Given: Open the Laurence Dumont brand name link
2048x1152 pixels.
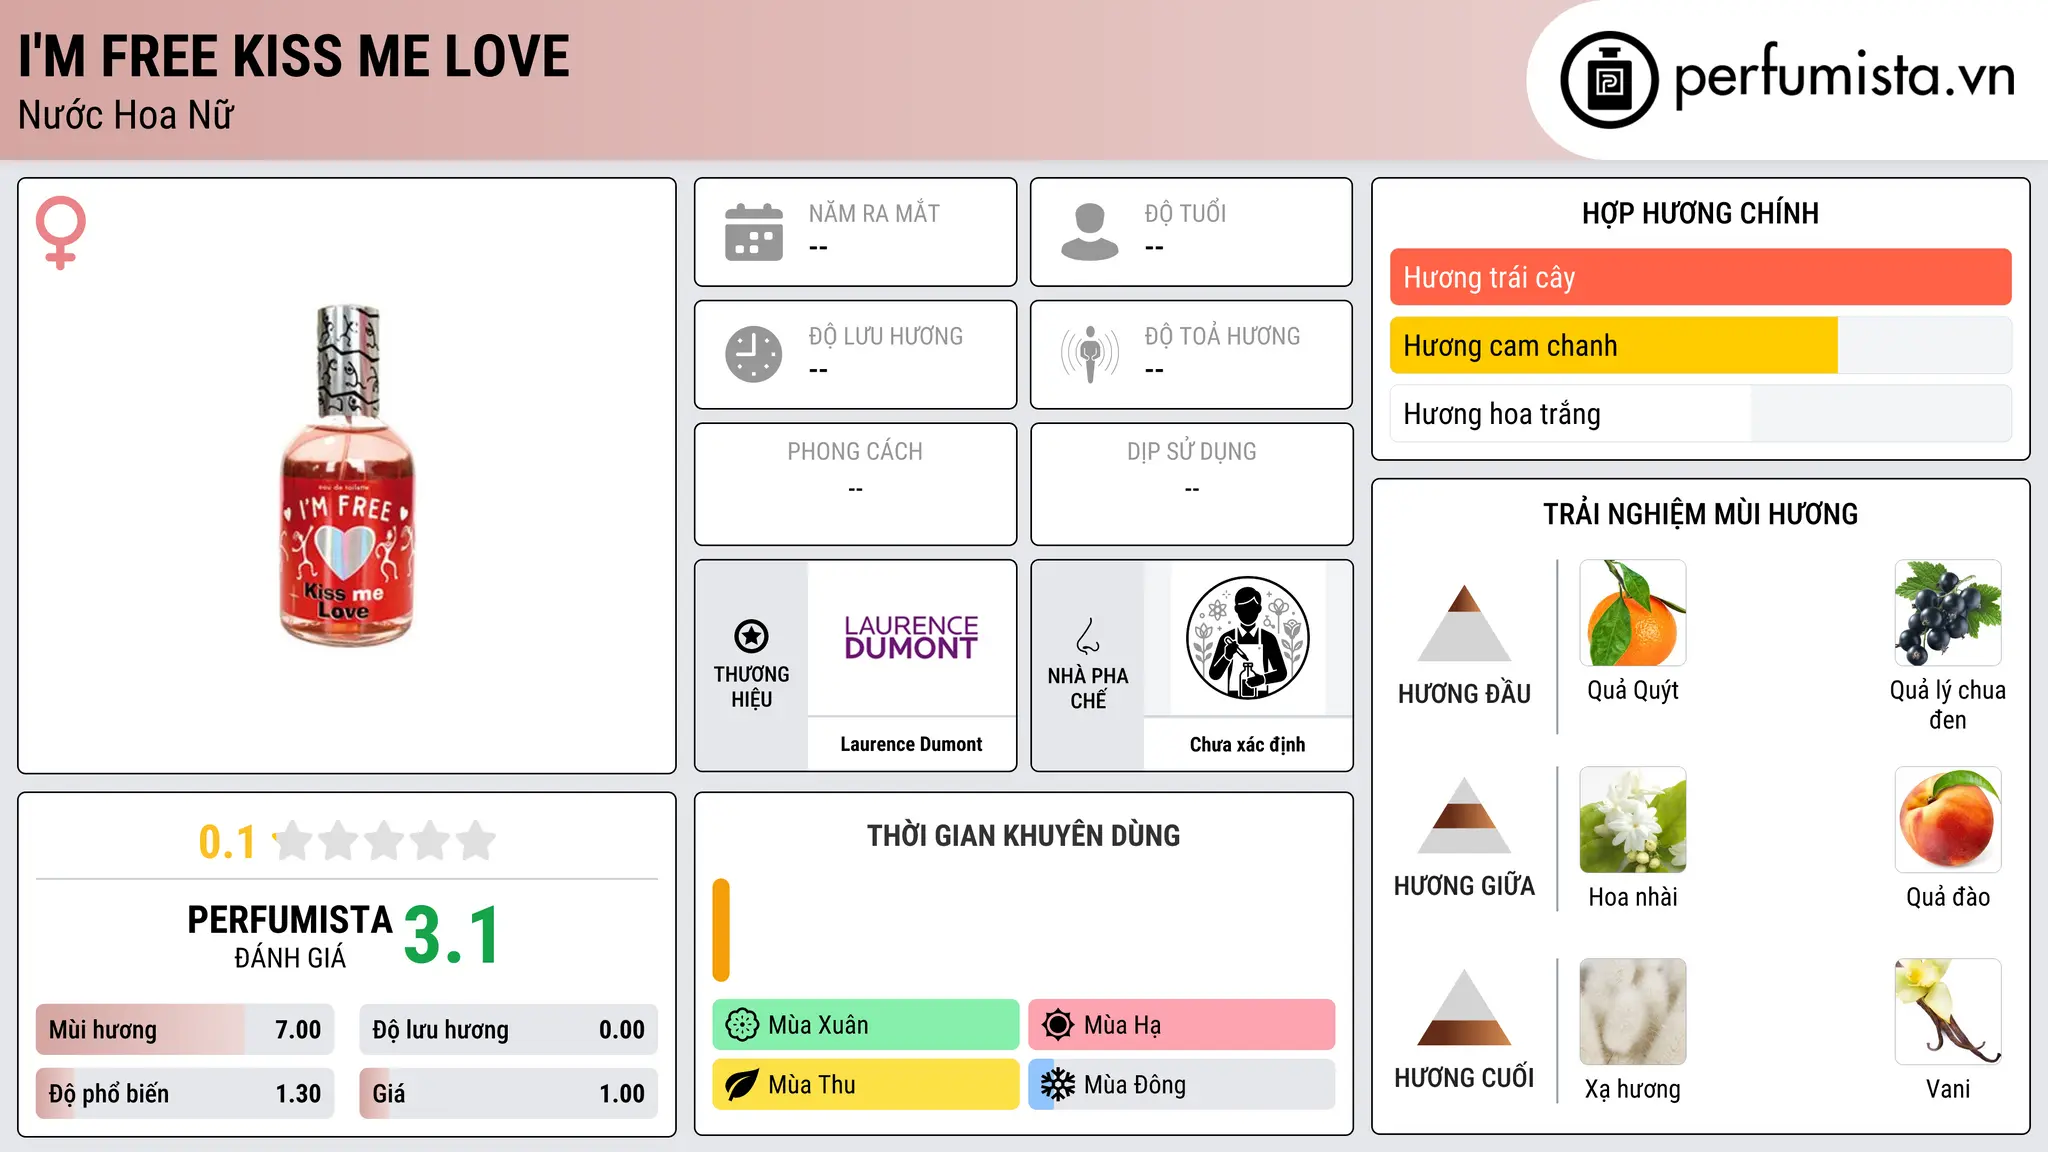Looking at the screenshot, I should tap(911, 745).
